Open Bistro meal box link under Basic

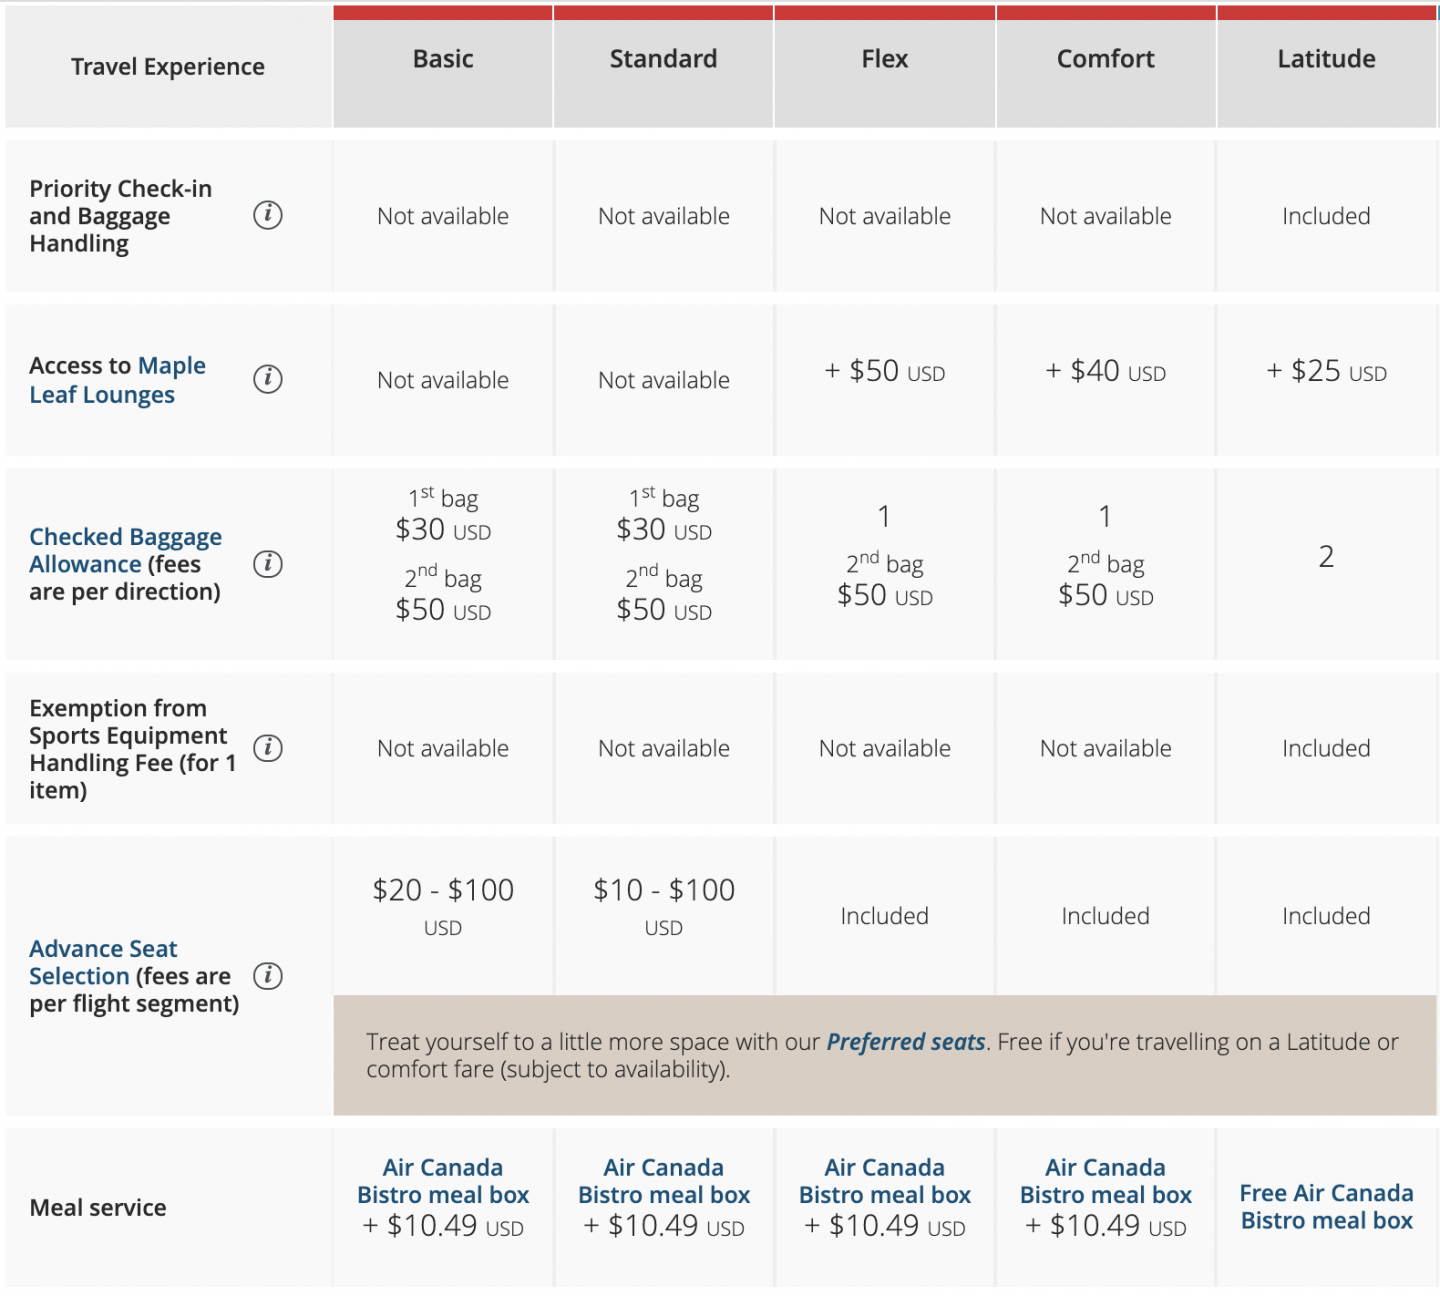443,1182
